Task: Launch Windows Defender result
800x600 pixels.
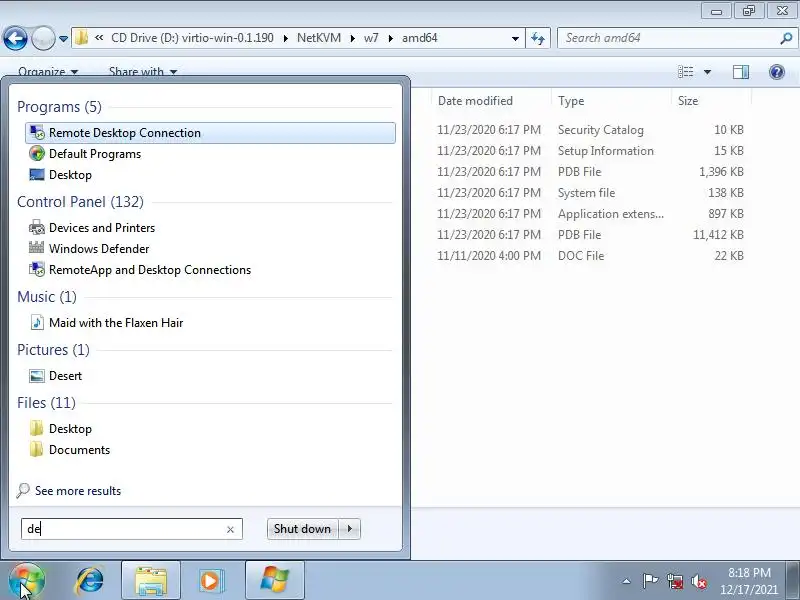Action: [89, 248]
